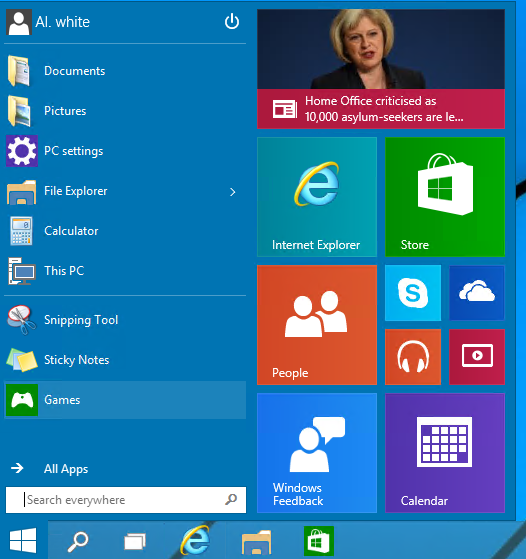Open the Pictures folder icon

[x=19, y=111]
